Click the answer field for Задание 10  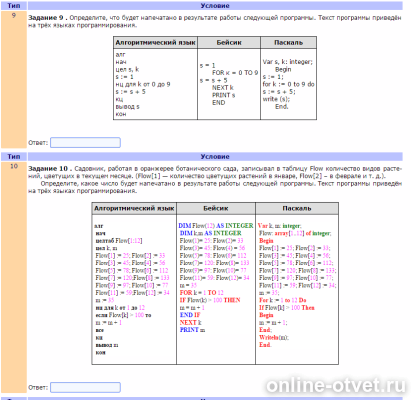coord(85,387)
